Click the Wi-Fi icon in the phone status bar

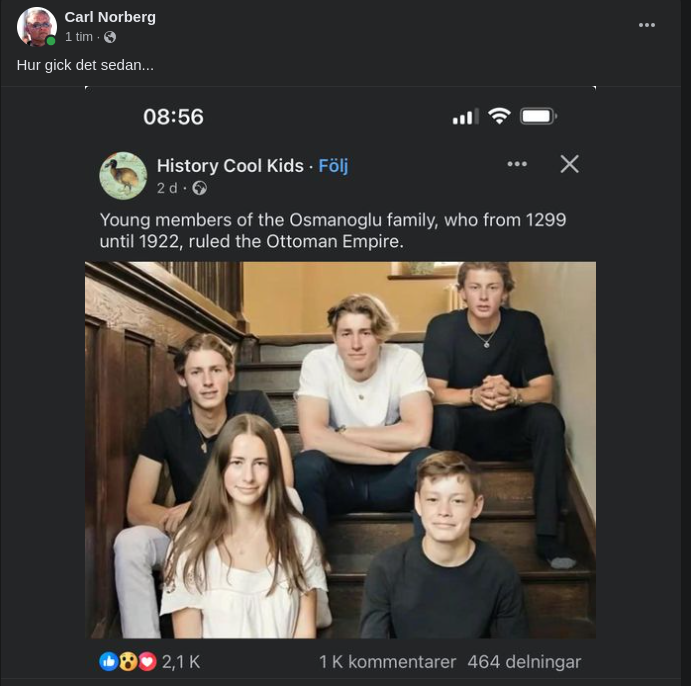click(499, 116)
